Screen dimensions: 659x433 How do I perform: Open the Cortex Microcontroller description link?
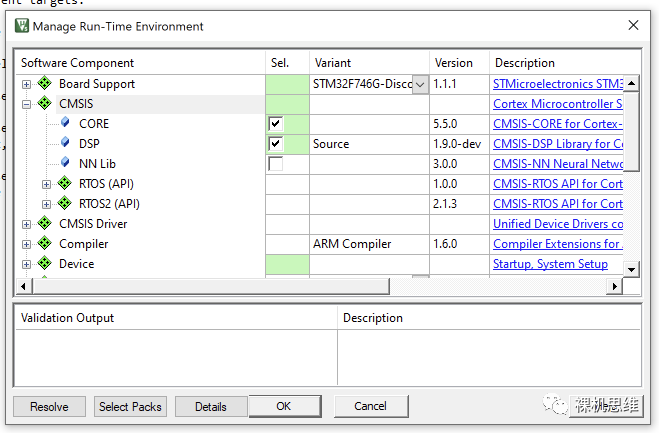pyautogui.click(x=558, y=104)
